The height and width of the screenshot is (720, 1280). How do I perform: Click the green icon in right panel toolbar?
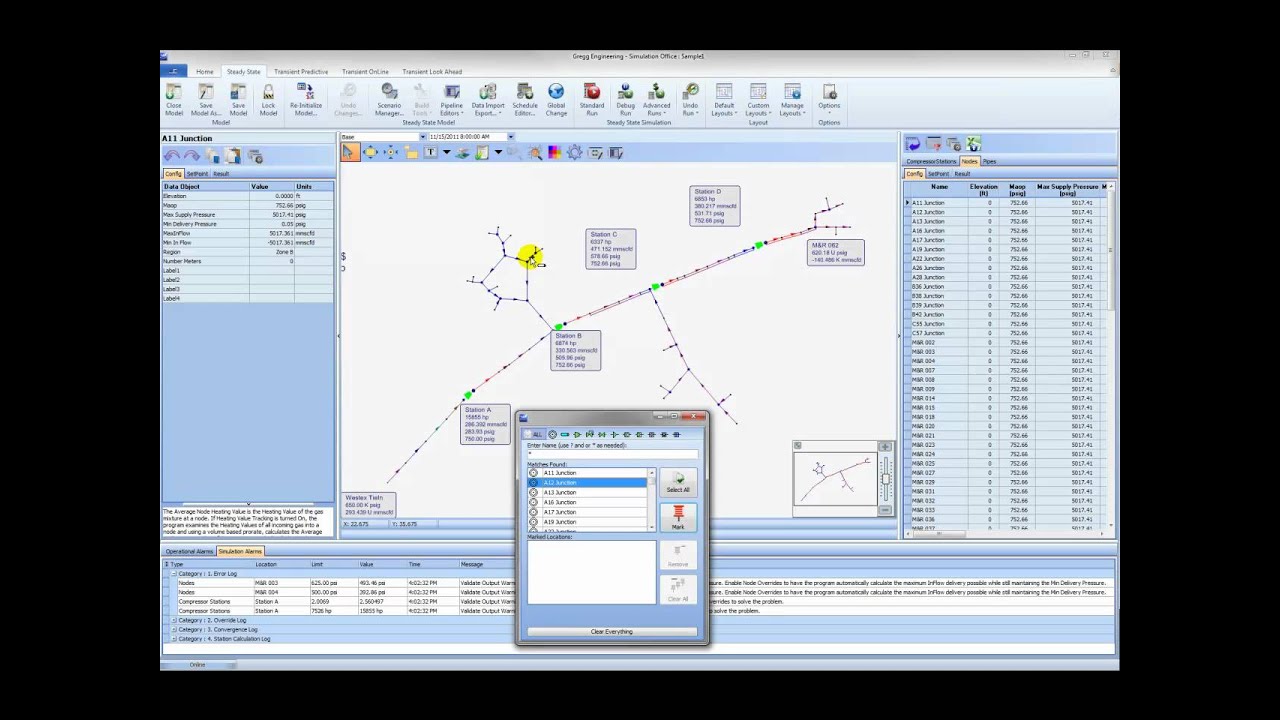[x=974, y=145]
